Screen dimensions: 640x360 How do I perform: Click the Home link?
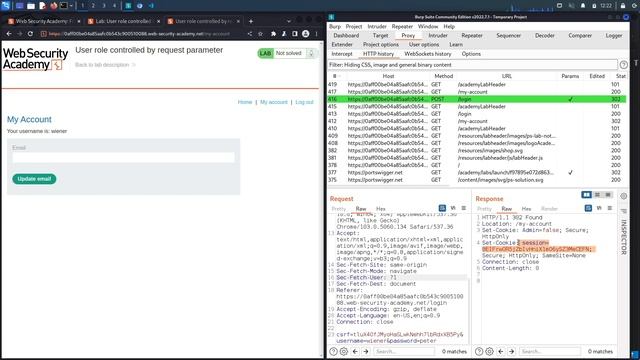[x=245, y=102]
